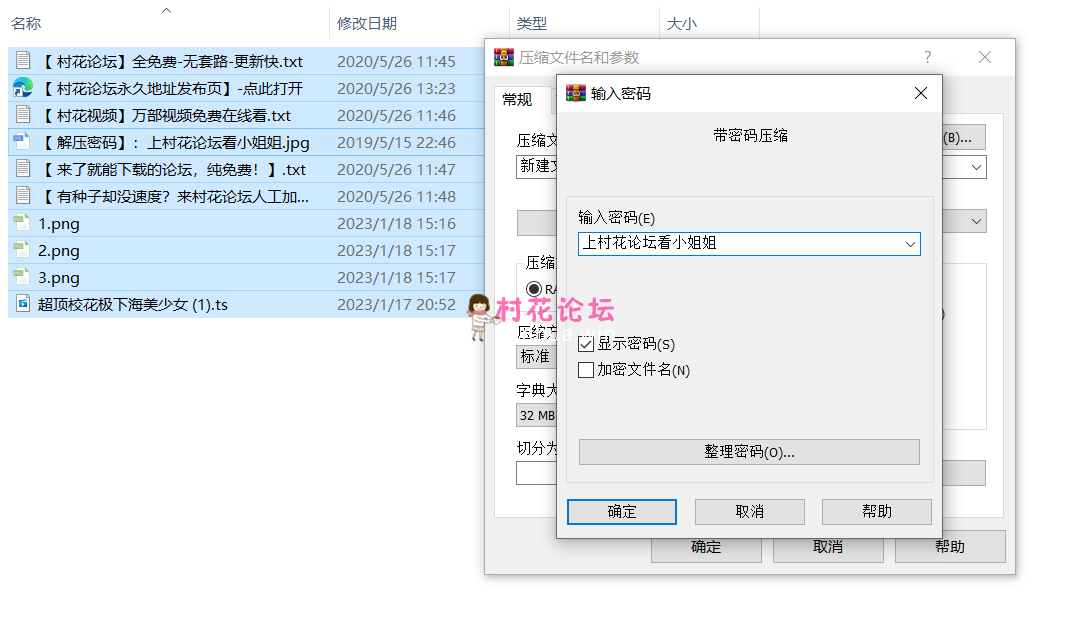This screenshot has width=1080, height=633.
Task: Open the password history dropdown arrow
Action: 910,244
